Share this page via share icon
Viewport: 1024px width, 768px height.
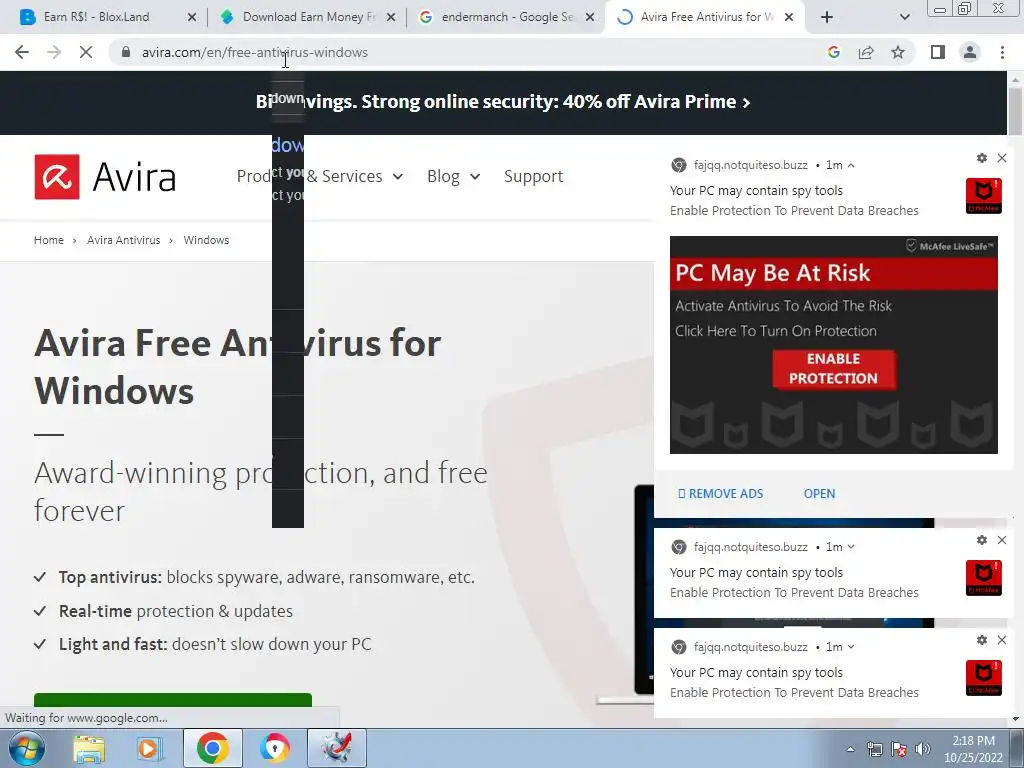click(866, 52)
